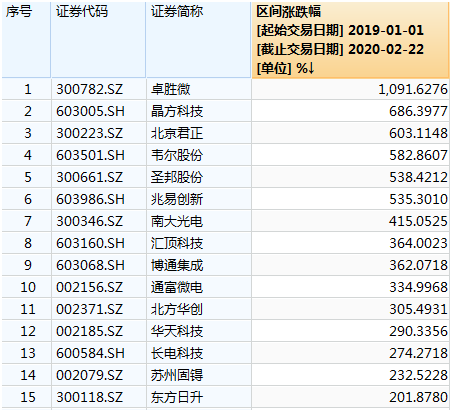Select value 290.3356 for 华天科技

tap(350, 331)
